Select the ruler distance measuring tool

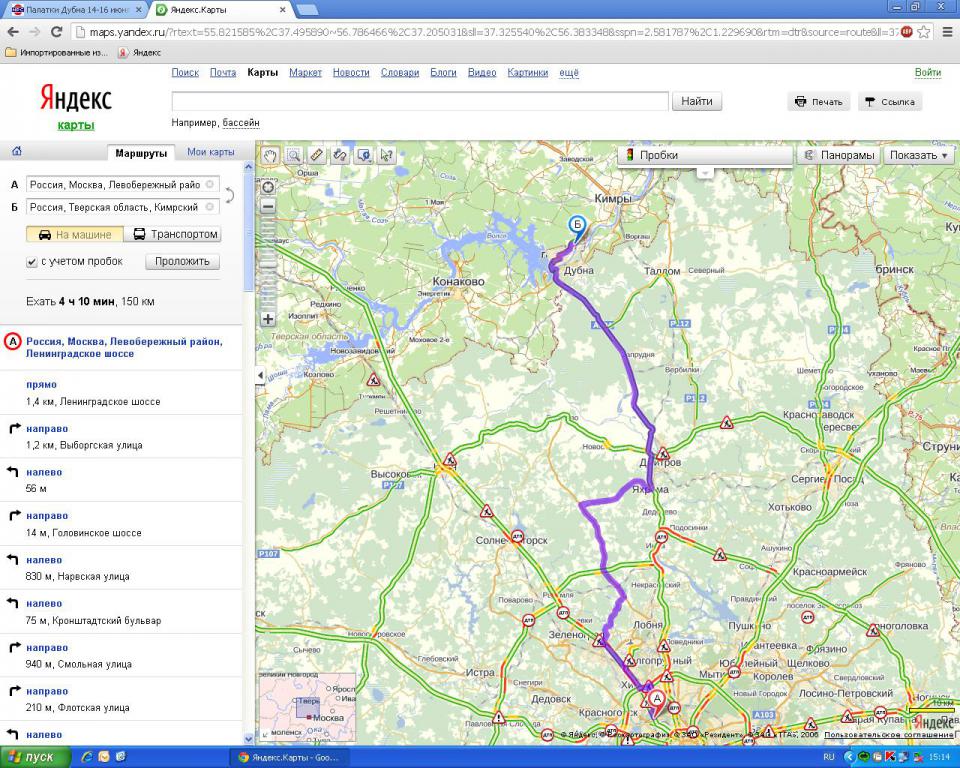tap(317, 156)
